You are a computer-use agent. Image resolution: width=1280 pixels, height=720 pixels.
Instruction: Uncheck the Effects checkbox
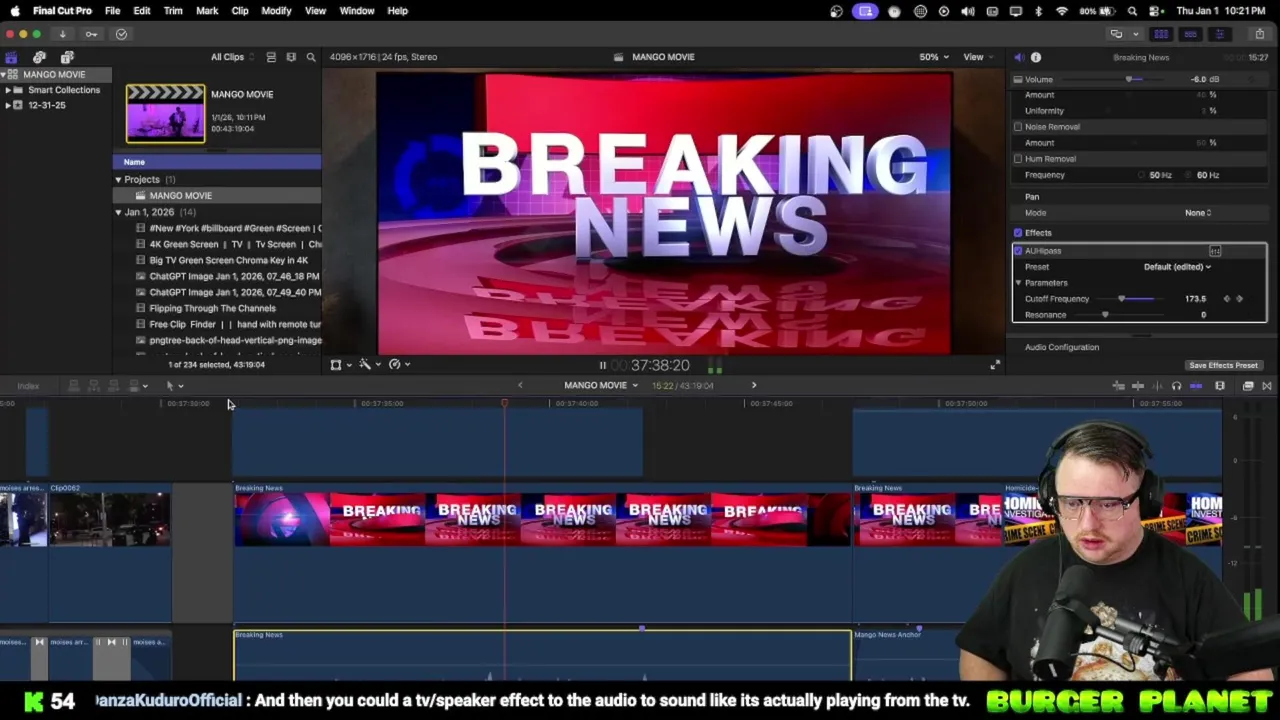(1018, 233)
